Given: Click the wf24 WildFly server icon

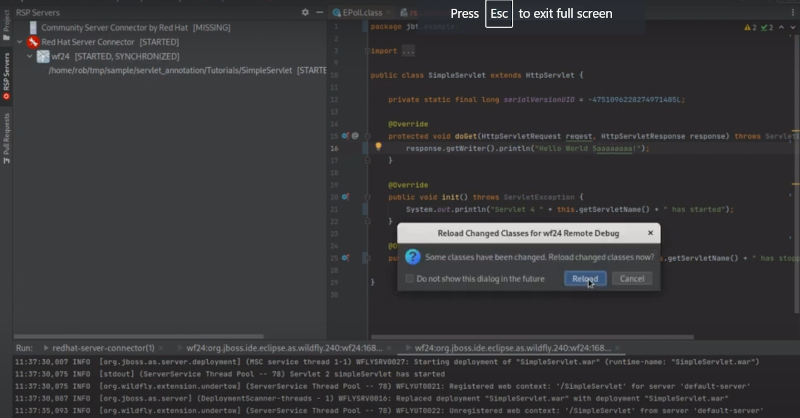Looking at the screenshot, I should 43,56.
